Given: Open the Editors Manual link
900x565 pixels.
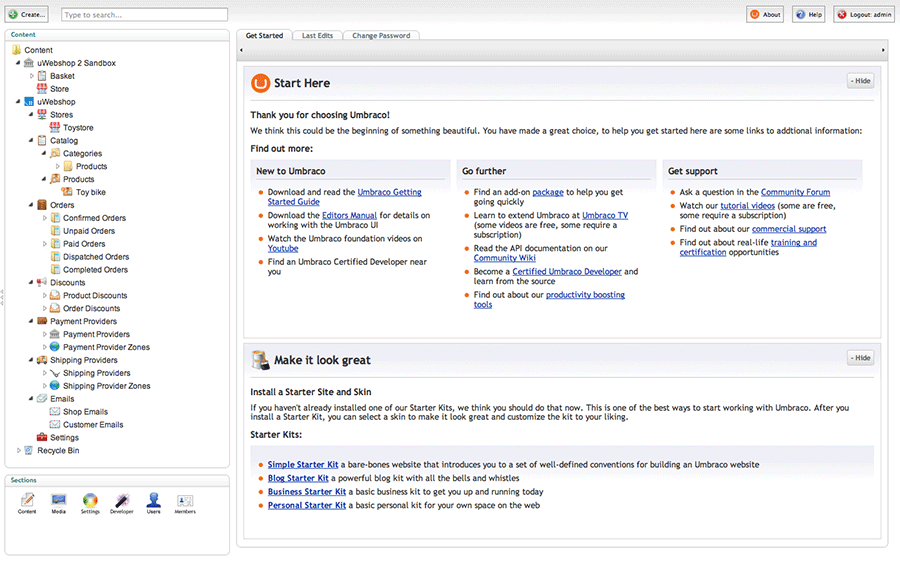Looking at the screenshot, I should (349, 215).
